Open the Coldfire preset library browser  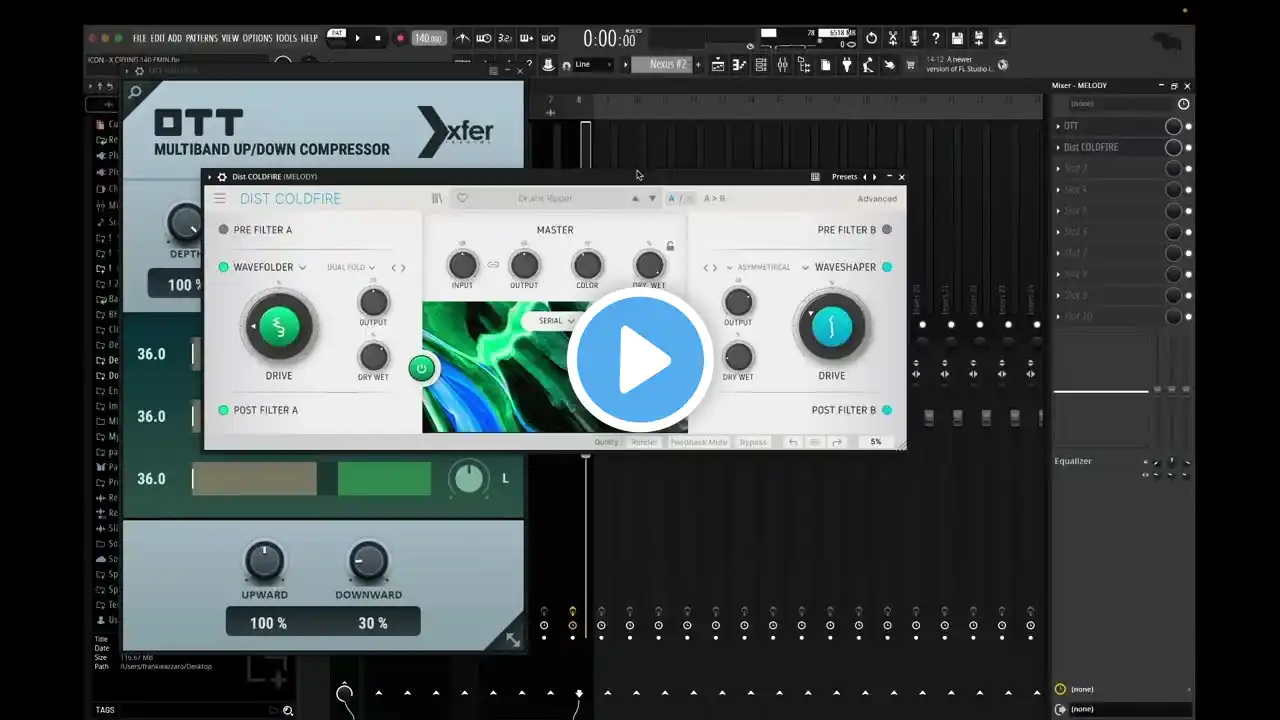tap(437, 199)
